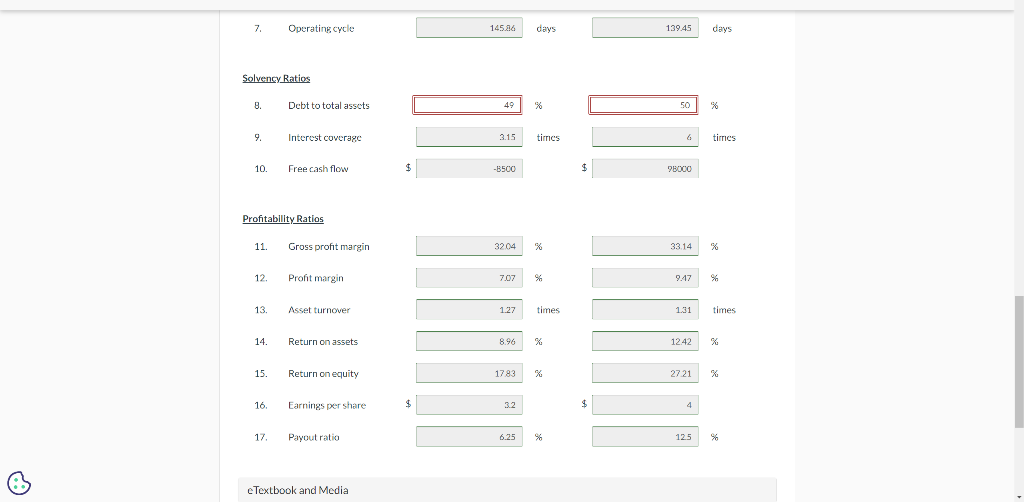Click the second Operating cycle field showing 139.45

pos(645,28)
